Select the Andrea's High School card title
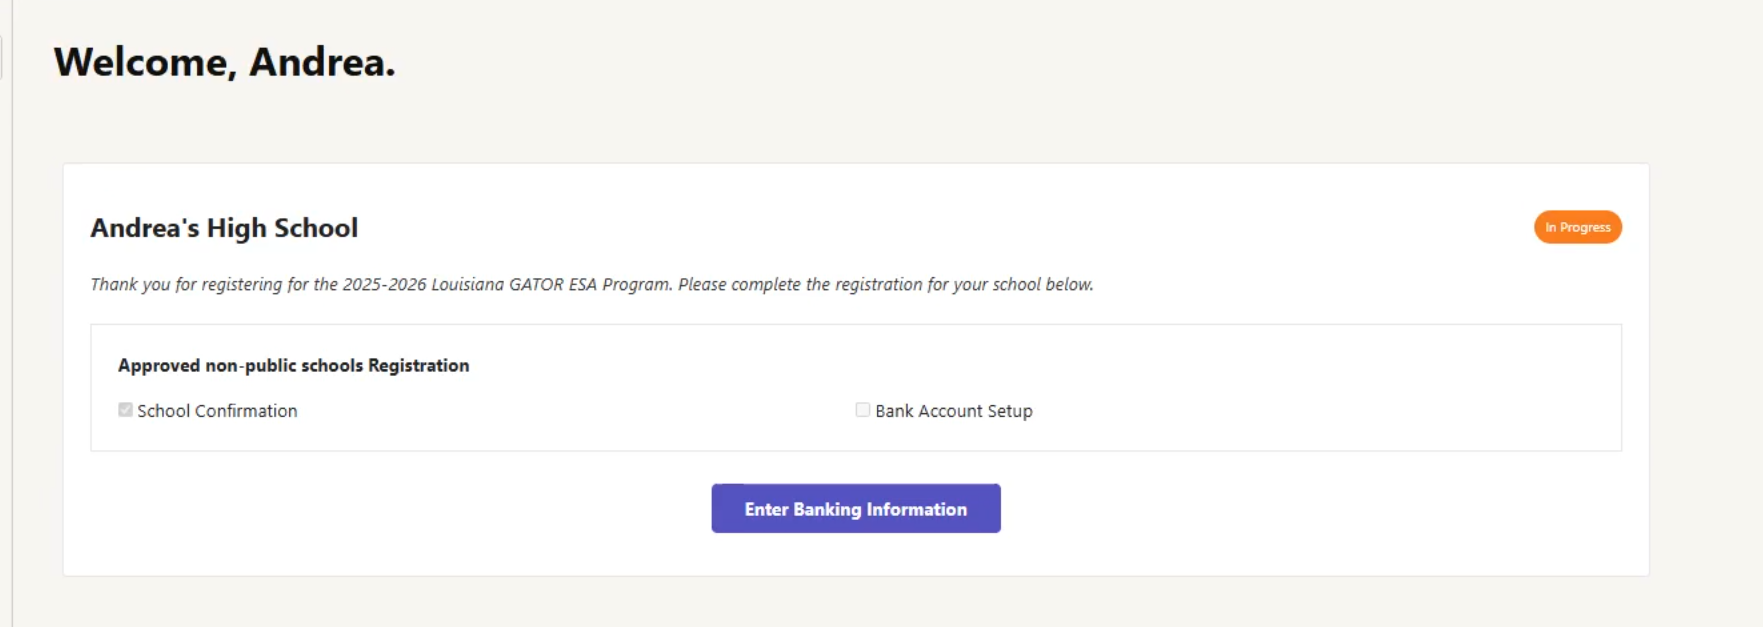 coord(224,228)
